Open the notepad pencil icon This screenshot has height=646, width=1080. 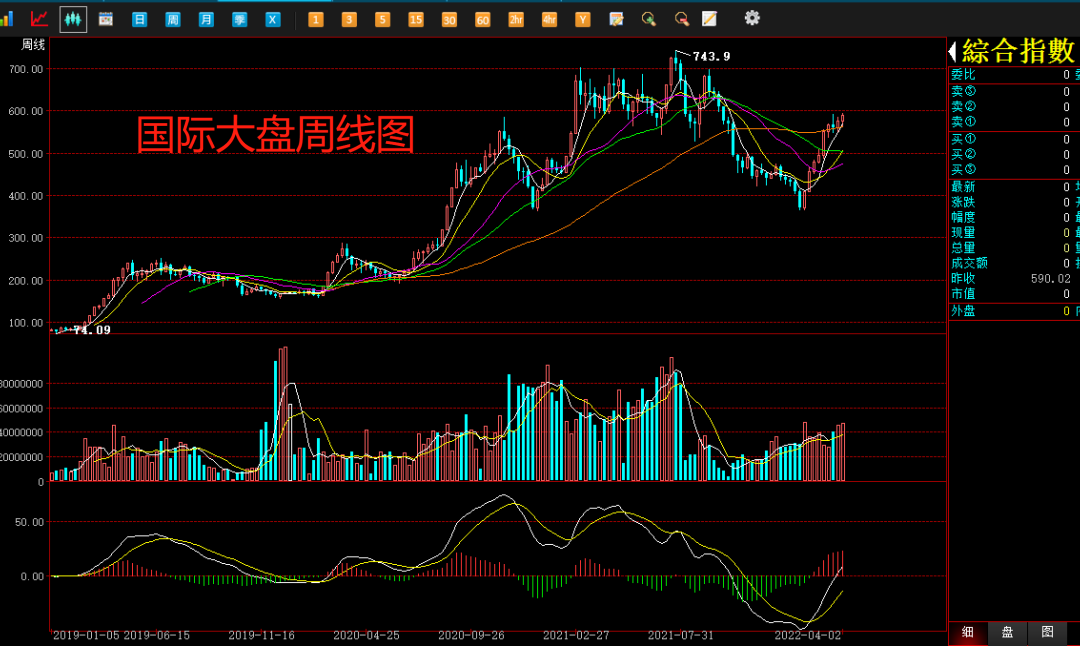(x=709, y=19)
